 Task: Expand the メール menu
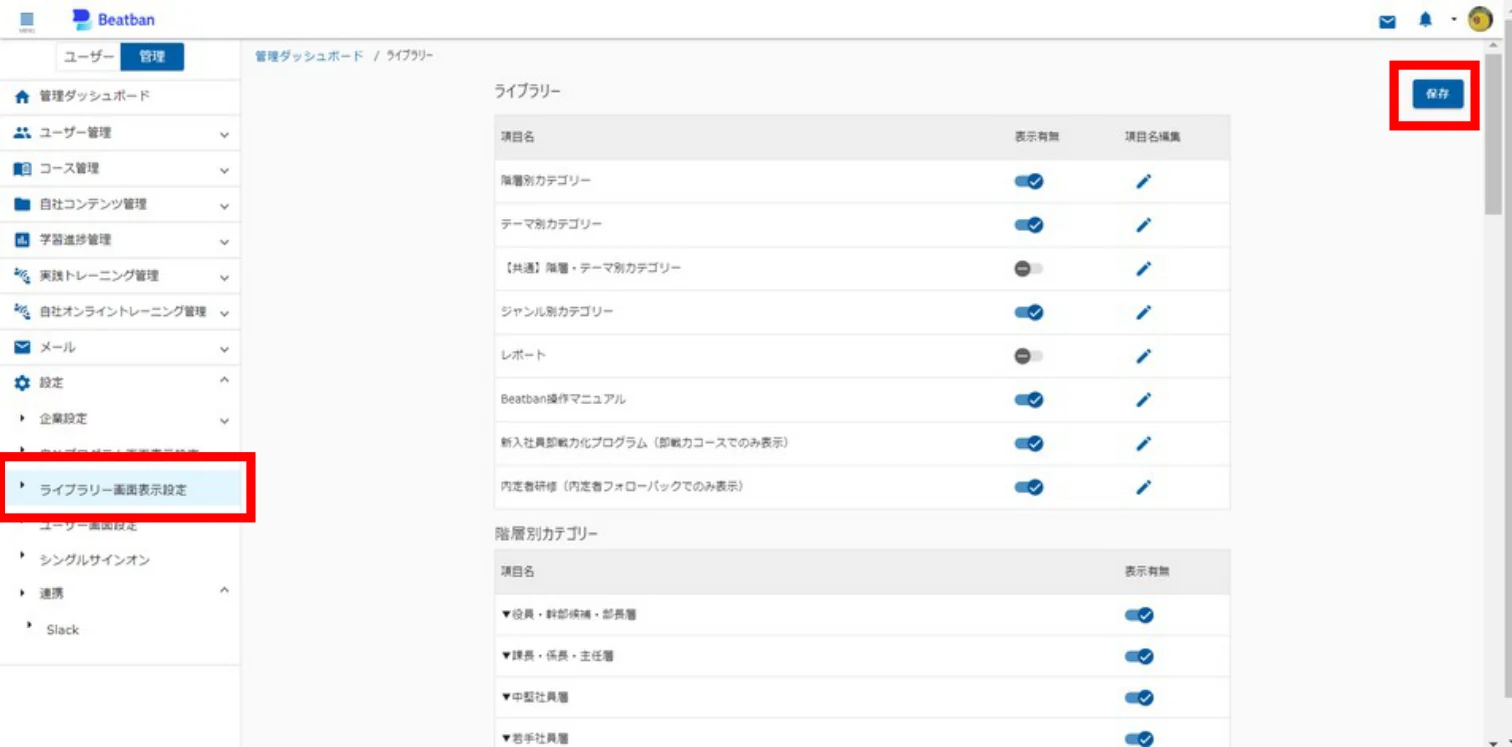[120, 348]
